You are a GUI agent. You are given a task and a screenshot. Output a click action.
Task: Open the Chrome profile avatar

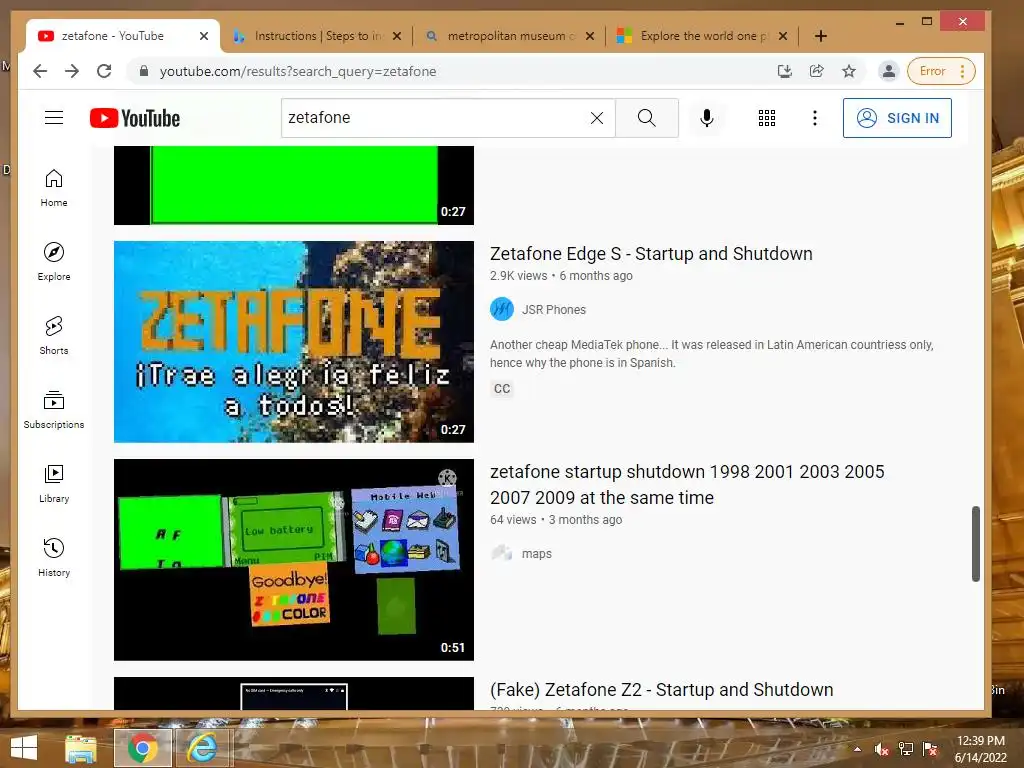(888, 71)
